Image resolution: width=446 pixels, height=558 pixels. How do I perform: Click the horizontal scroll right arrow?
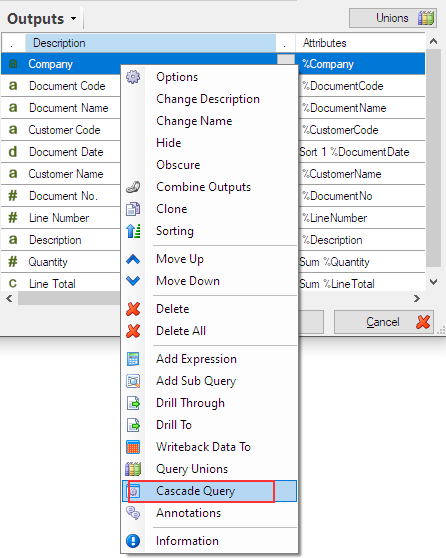[417, 298]
